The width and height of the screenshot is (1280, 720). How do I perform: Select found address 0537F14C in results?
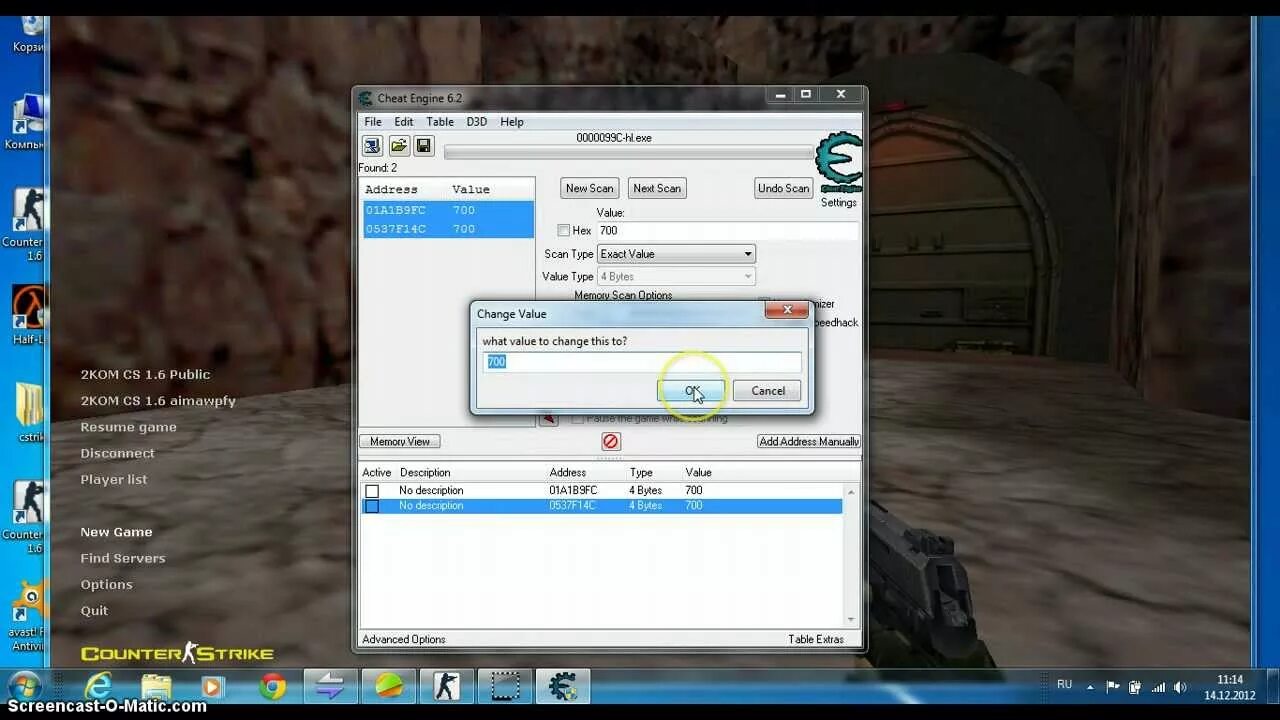447,229
